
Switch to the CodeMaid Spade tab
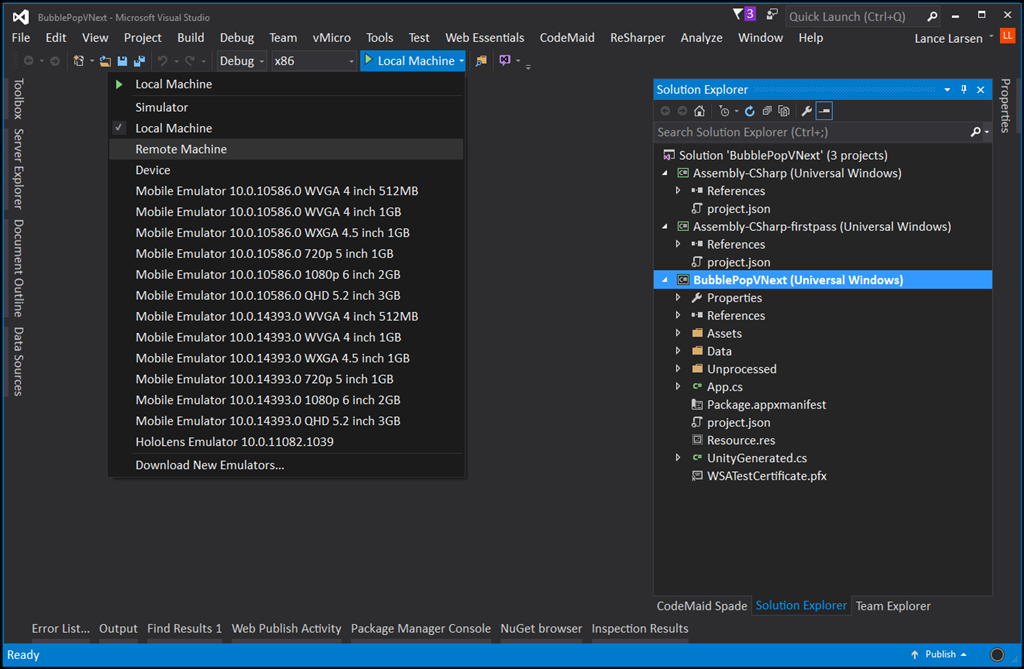click(701, 606)
